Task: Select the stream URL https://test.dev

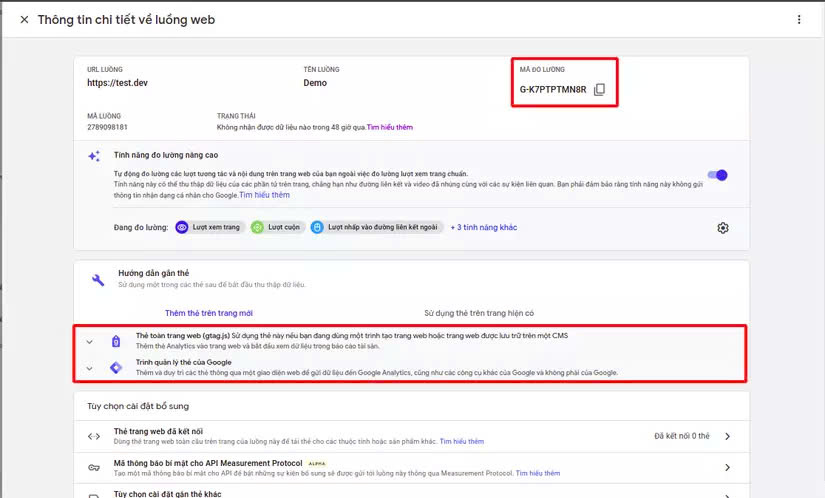Action: click(117, 83)
